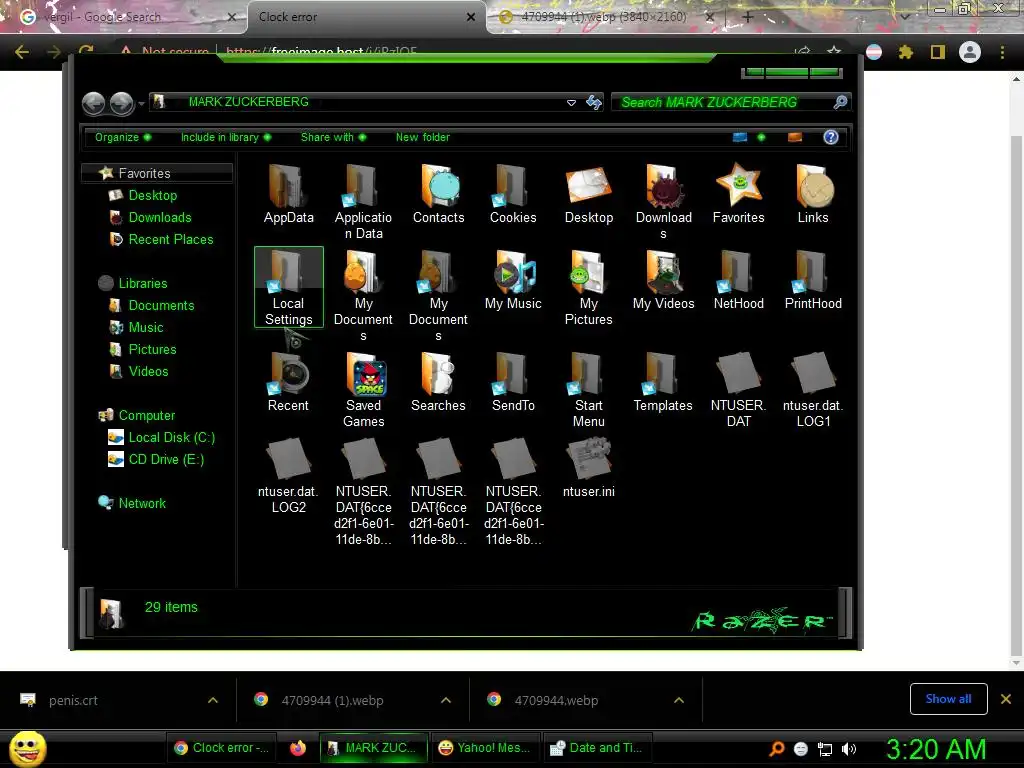Select the ntuser.dat.LOG1 file icon
This screenshot has width=1024, height=768.
pos(813,374)
